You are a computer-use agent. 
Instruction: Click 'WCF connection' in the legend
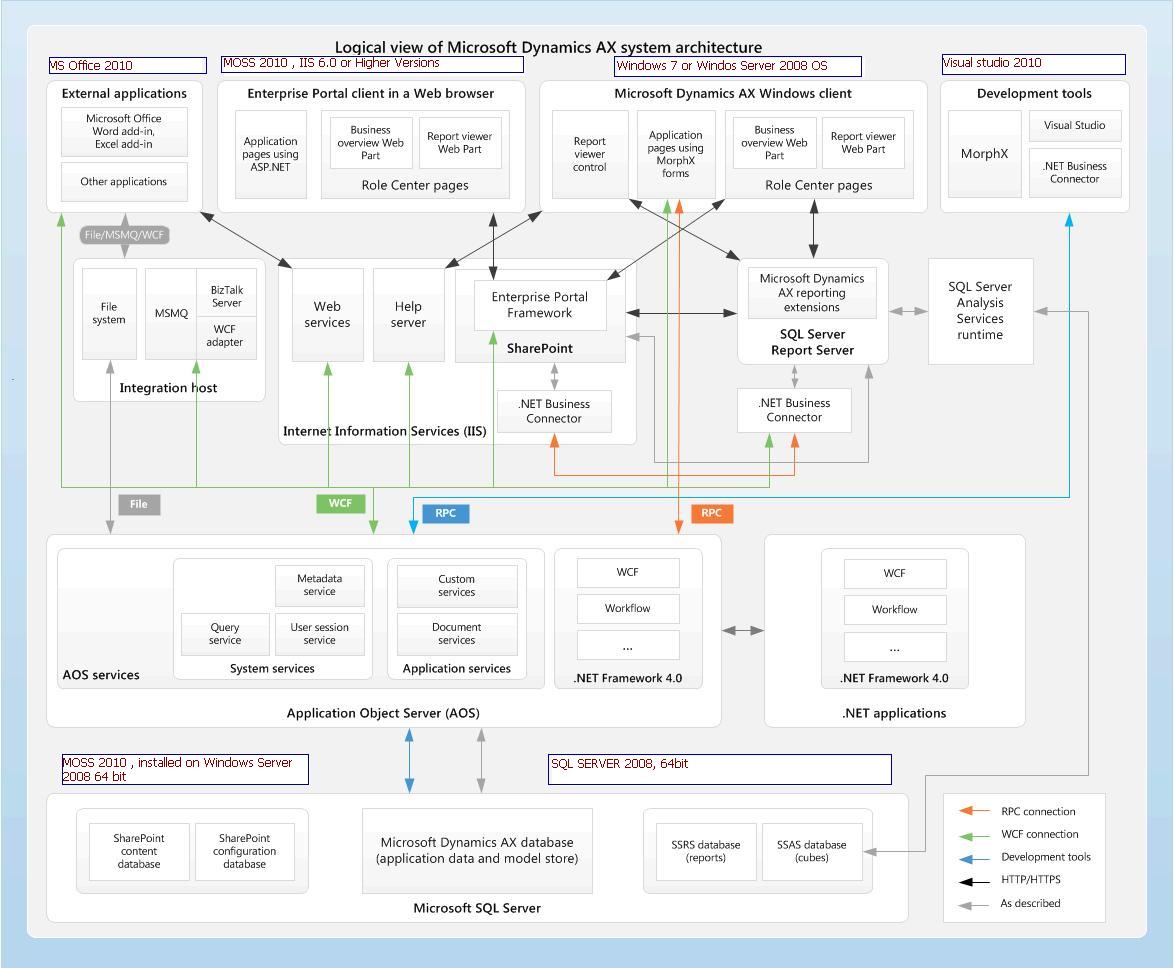point(1040,834)
